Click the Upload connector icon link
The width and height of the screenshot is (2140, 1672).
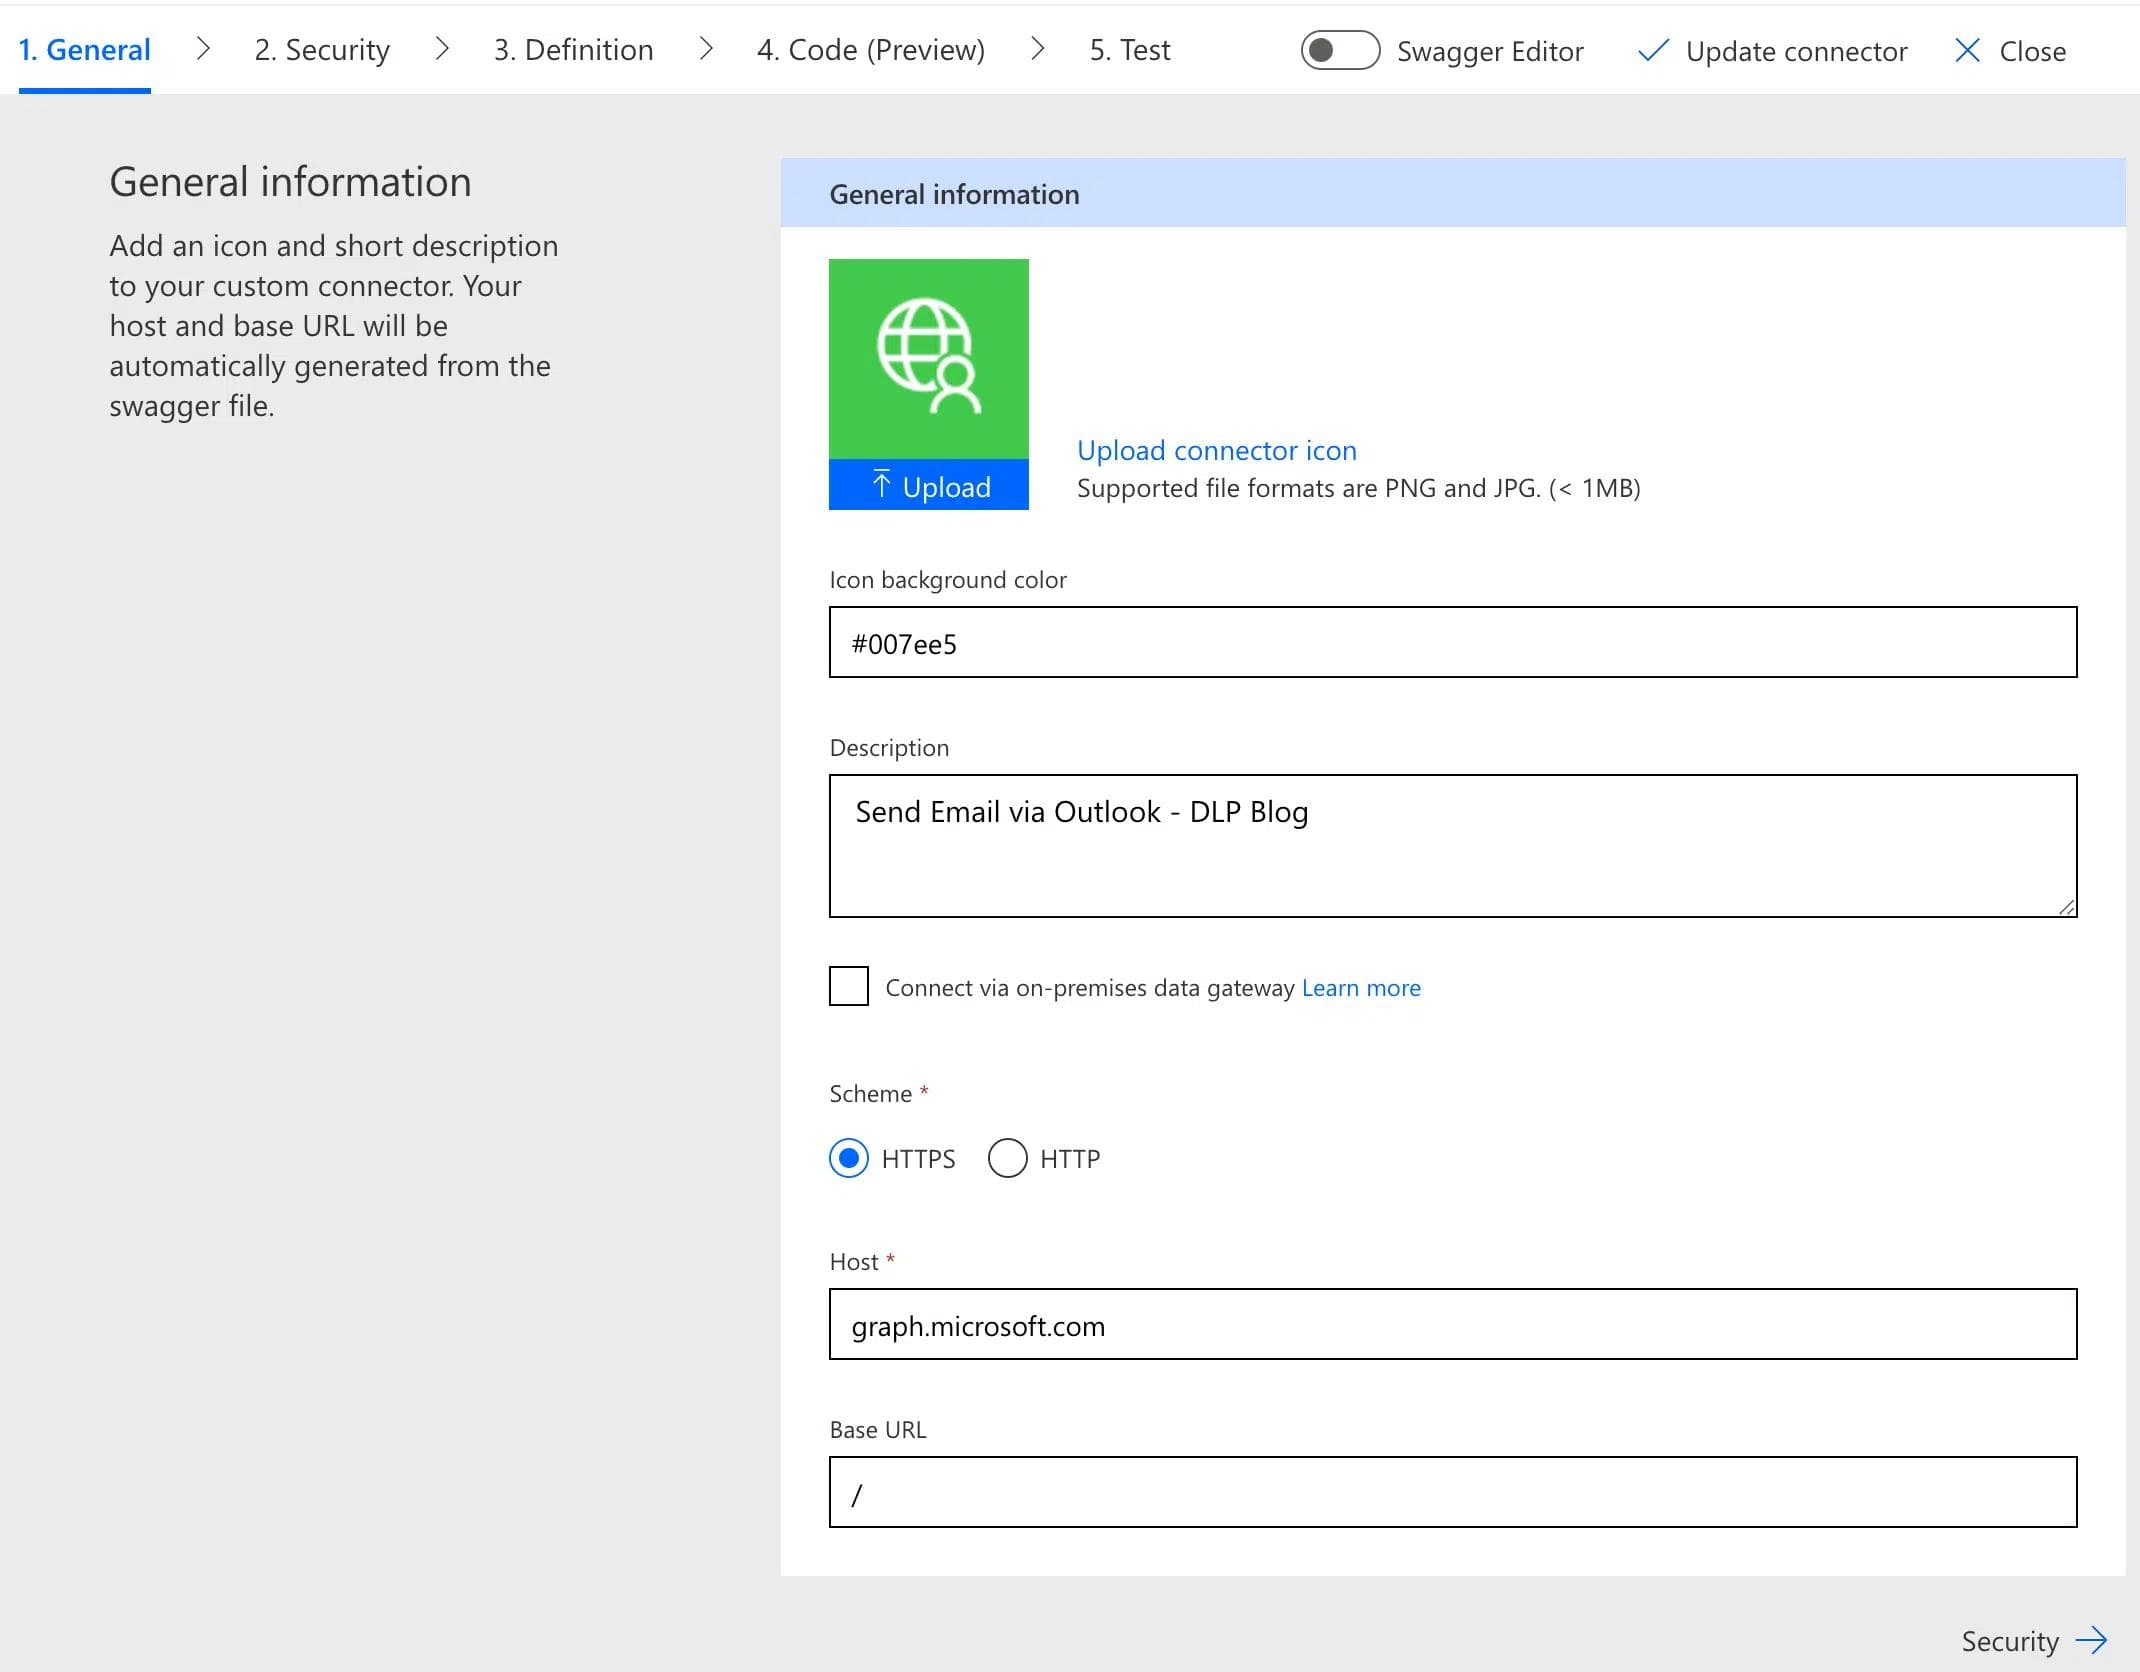[x=1216, y=450]
